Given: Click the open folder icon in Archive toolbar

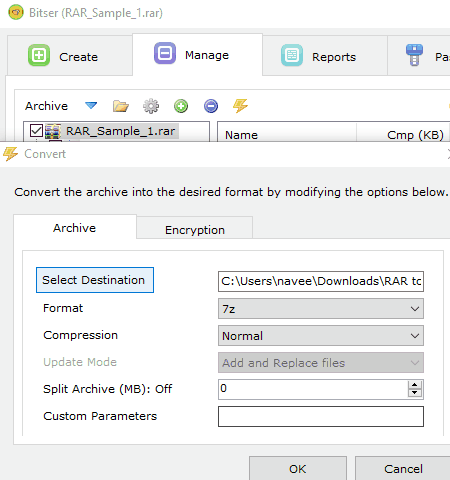Looking at the screenshot, I should point(121,106).
